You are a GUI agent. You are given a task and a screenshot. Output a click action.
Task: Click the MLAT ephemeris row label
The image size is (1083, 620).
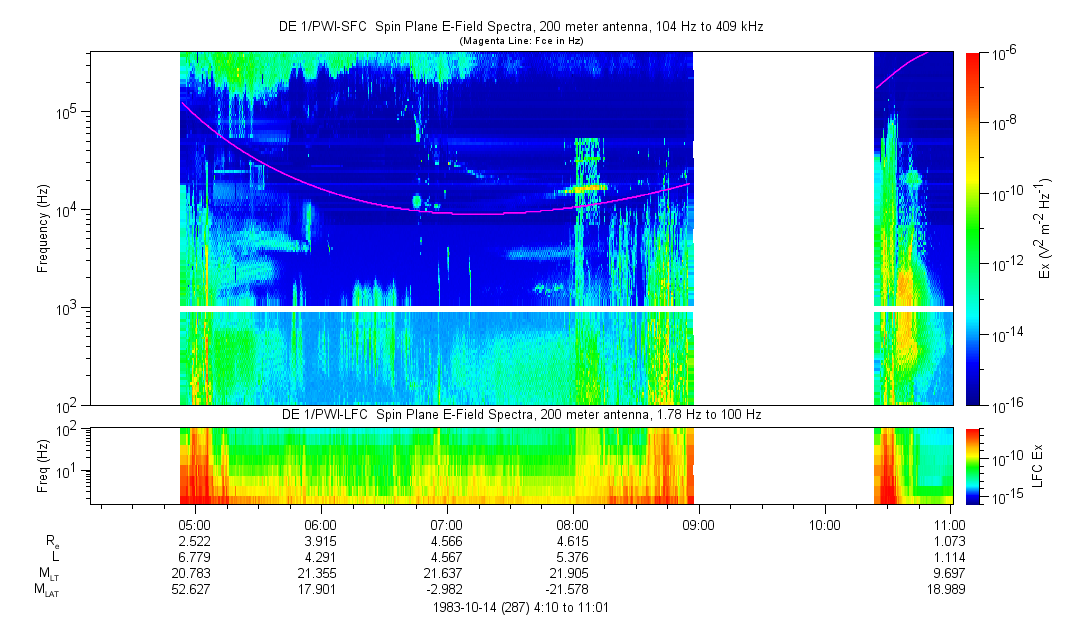pos(46,589)
